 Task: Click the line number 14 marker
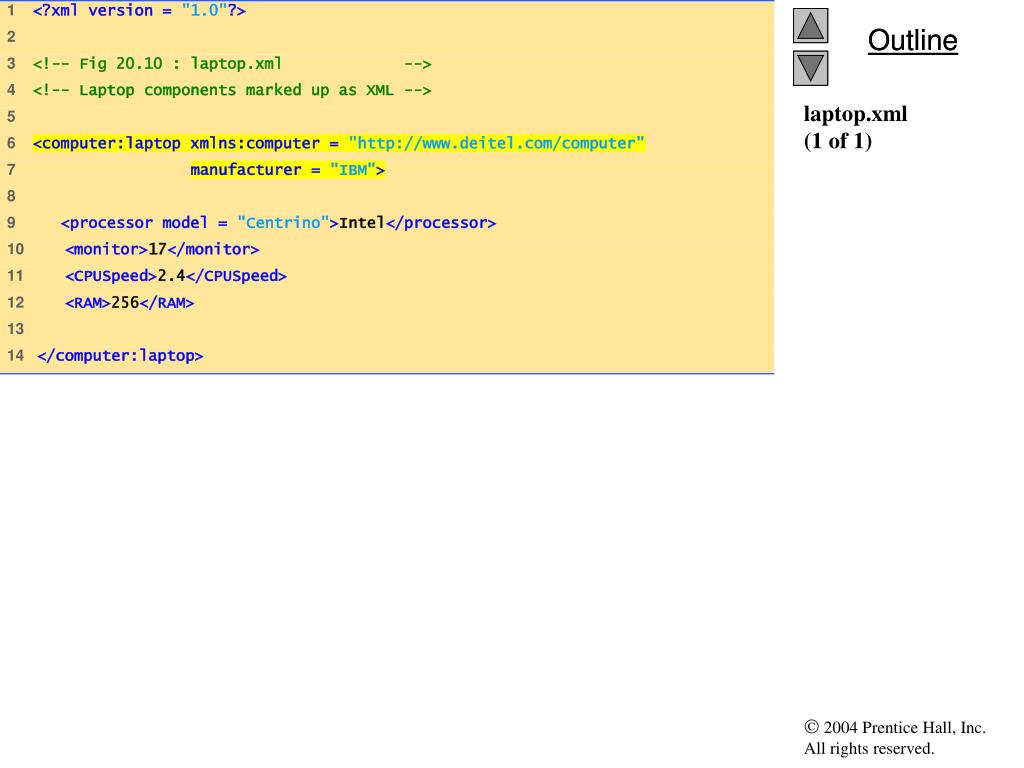[x=15, y=356]
